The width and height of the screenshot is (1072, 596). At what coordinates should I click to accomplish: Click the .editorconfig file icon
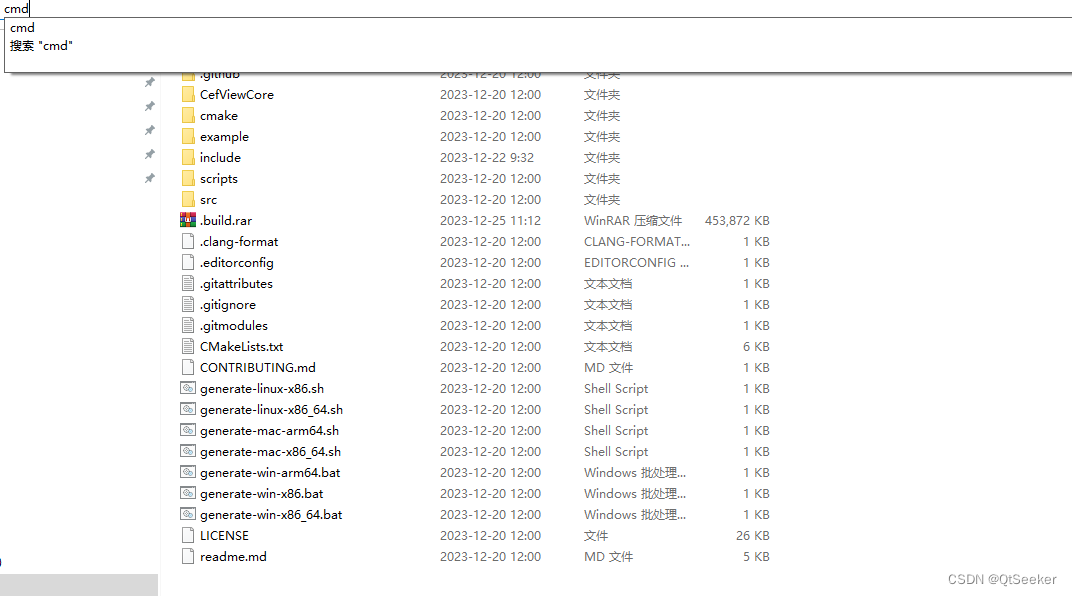(188, 262)
